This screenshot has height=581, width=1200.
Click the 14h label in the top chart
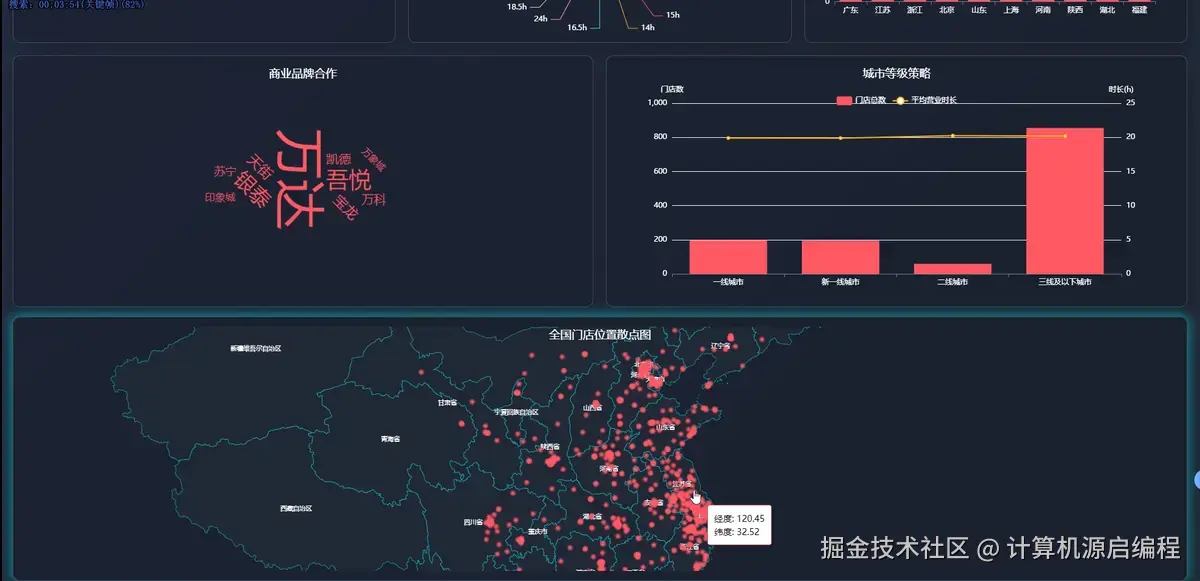click(648, 28)
